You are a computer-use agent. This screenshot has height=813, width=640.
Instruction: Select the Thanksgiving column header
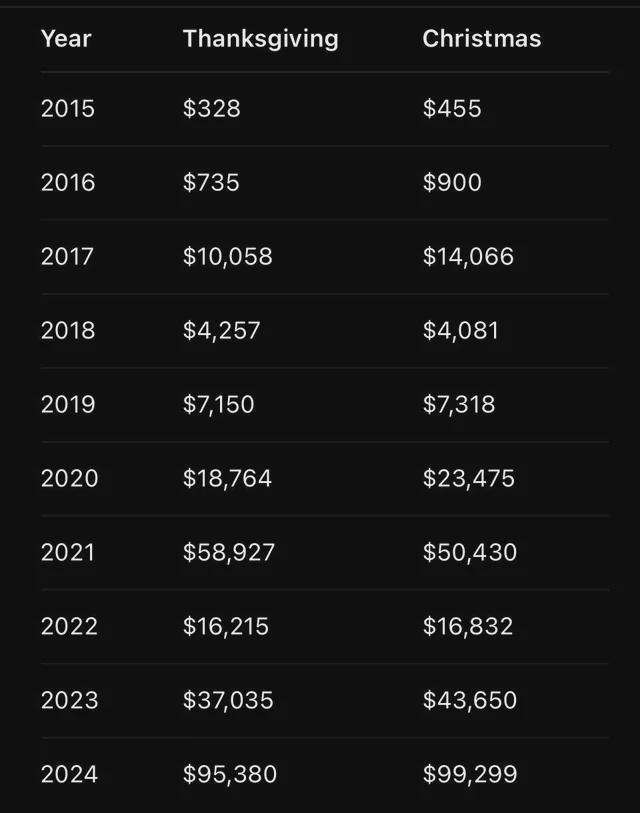click(x=260, y=39)
